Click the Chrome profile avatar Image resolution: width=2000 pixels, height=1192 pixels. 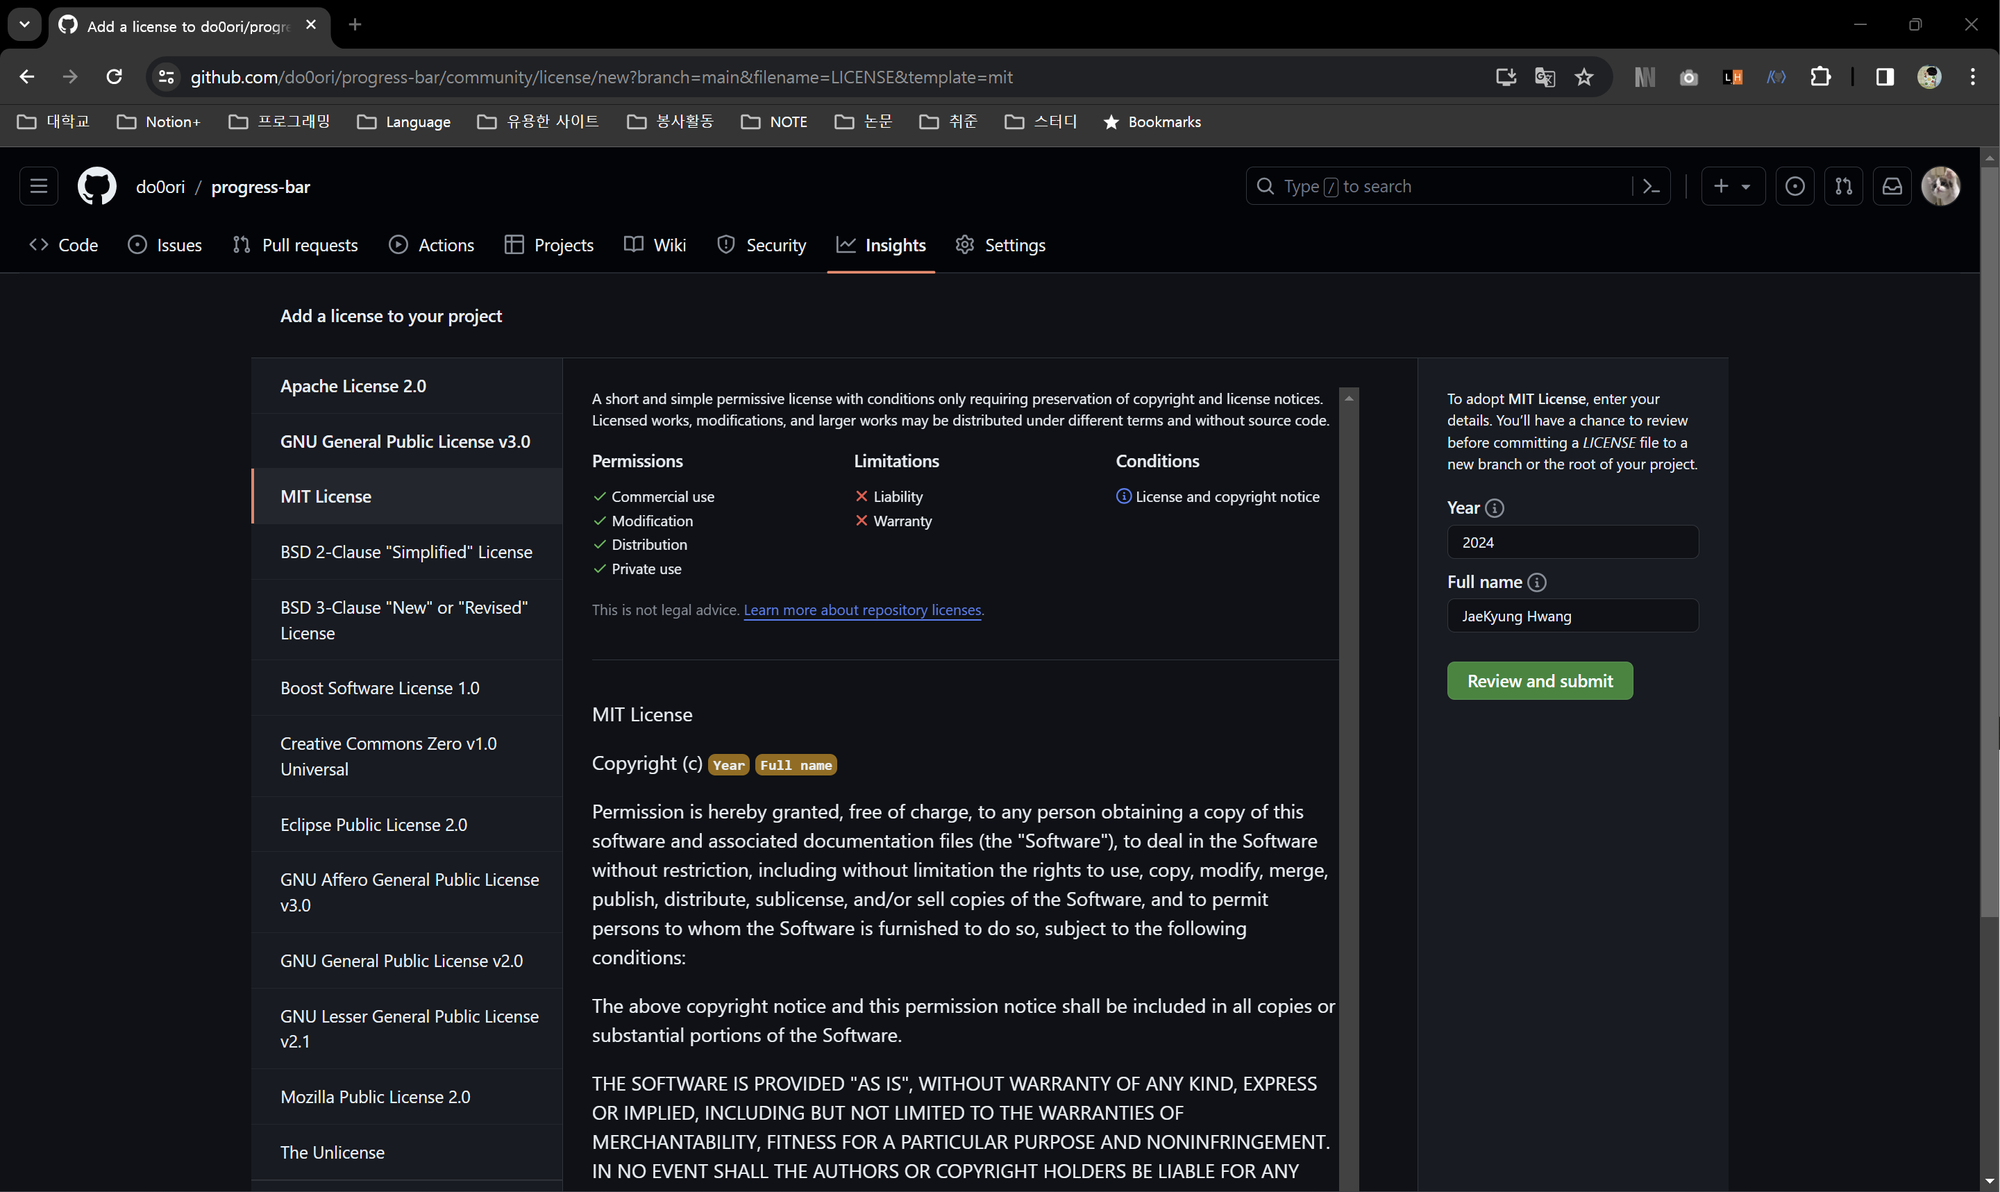[x=1929, y=77]
